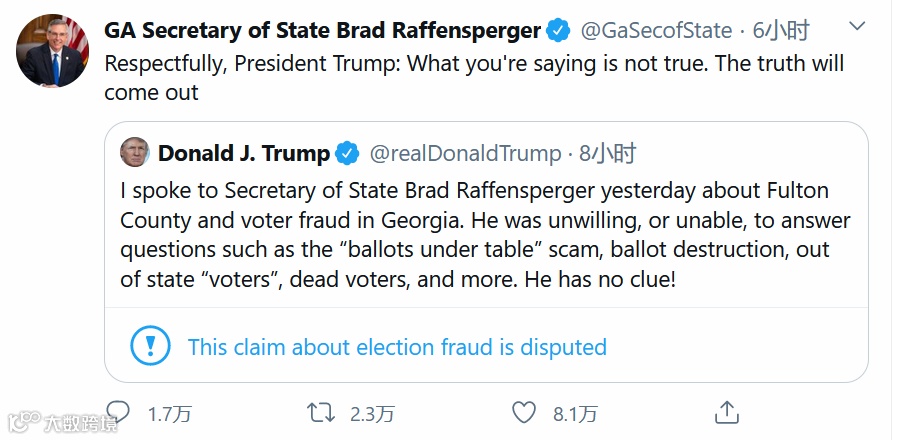Click Donald J. Trump's verified badge

point(347,154)
